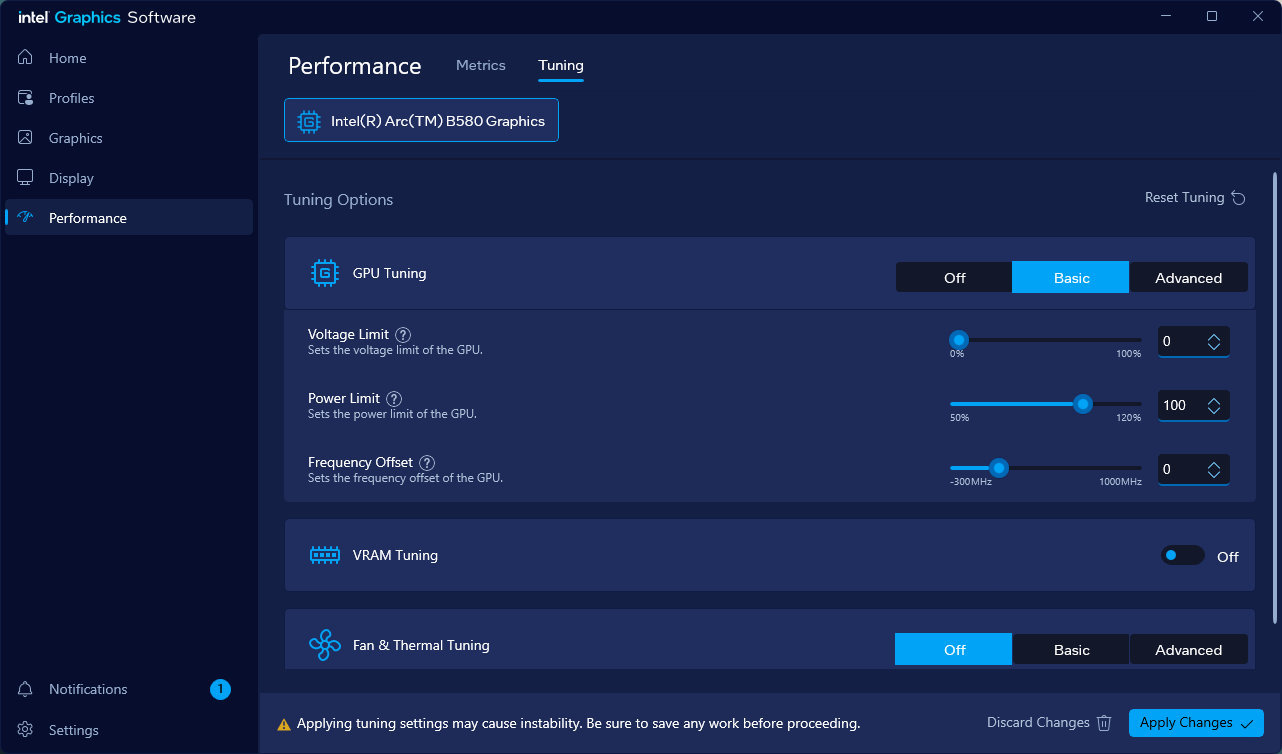This screenshot has height=754, width=1282.
Task: Click the Reset Tuning arrow icon
Action: 1238,198
